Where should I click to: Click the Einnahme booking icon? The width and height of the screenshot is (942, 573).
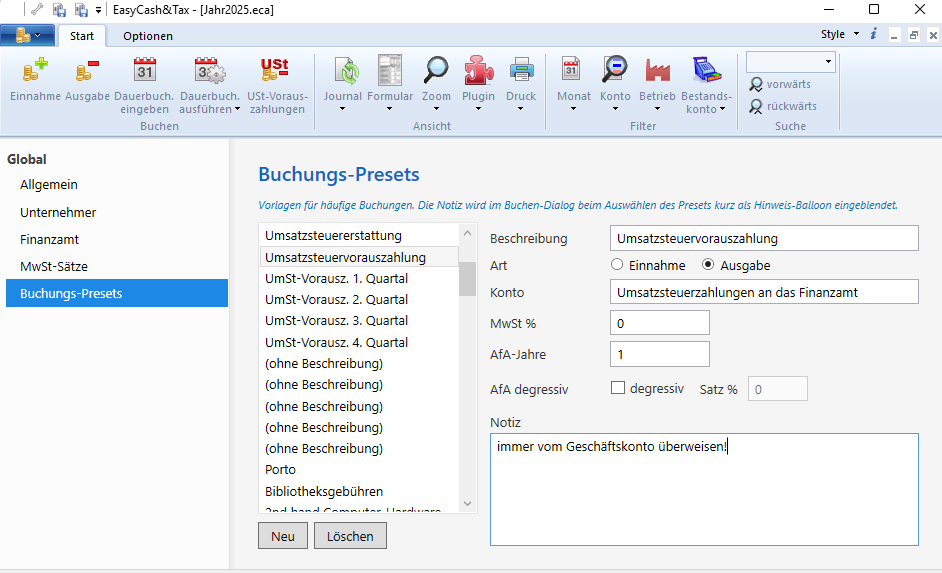click(x=35, y=70)
